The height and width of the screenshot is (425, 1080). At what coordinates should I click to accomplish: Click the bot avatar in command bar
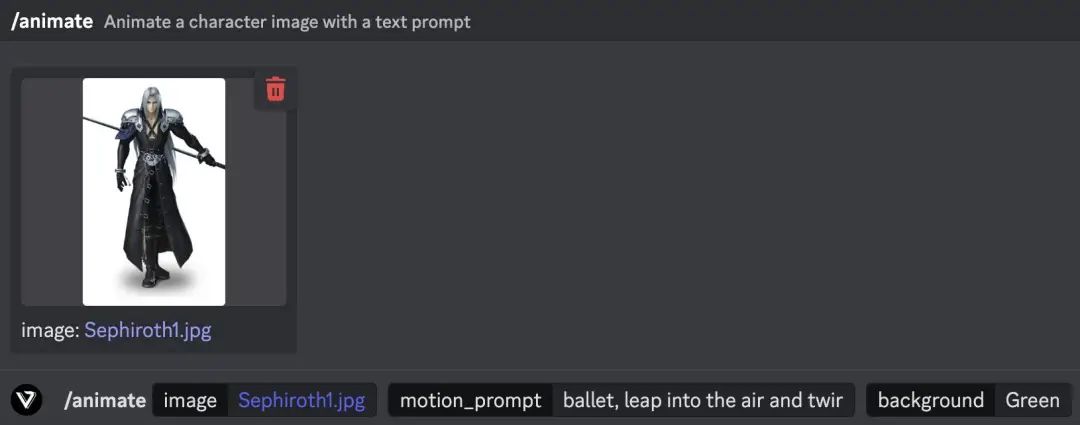[x=27, y=400]
